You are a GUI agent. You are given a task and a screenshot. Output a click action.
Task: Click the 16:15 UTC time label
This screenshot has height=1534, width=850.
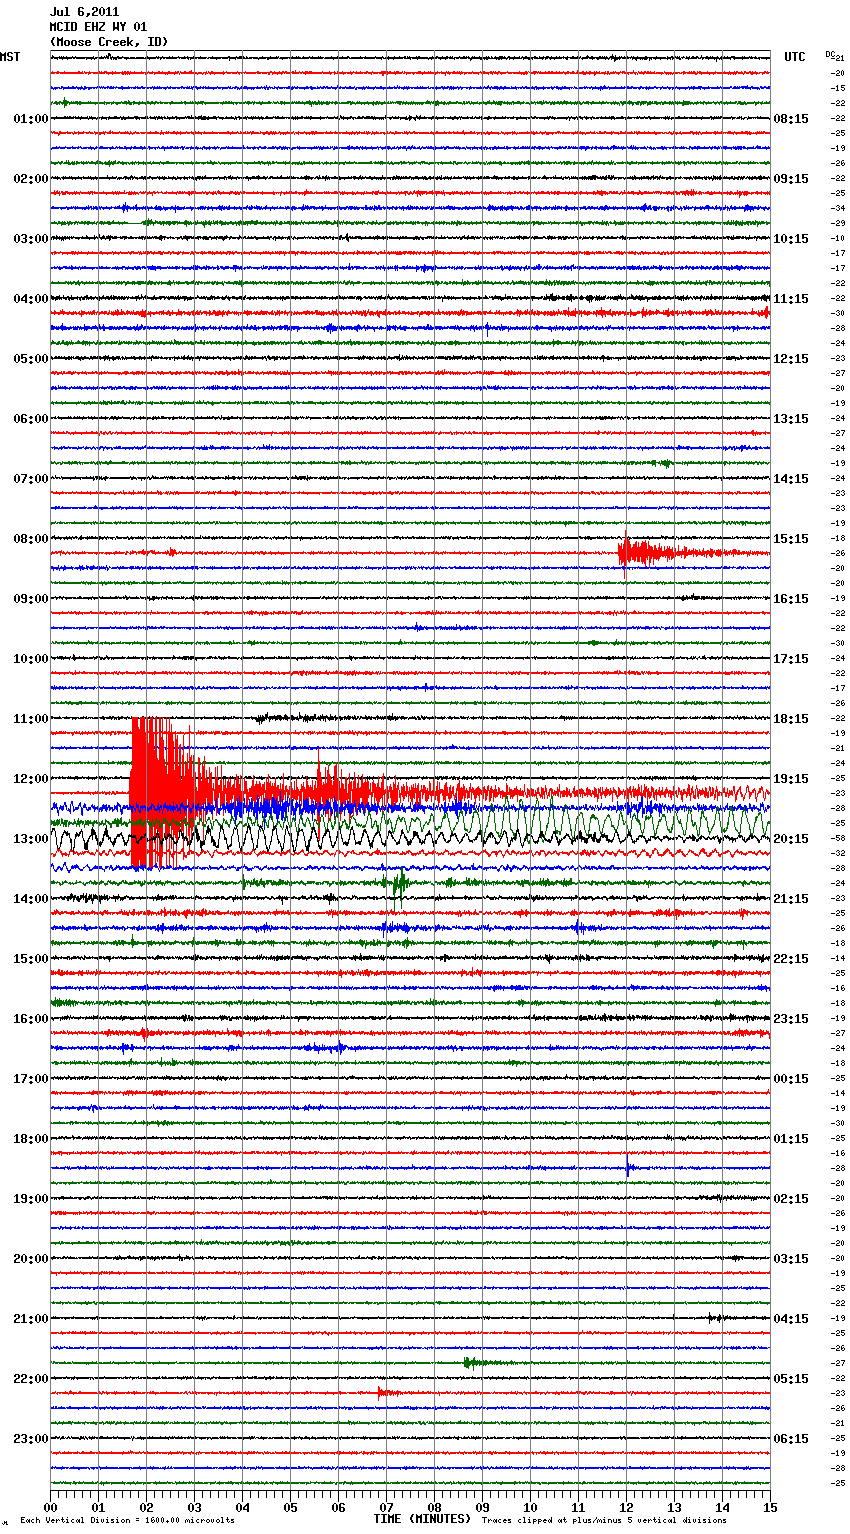pyautogui.click(x=791, y=599)
